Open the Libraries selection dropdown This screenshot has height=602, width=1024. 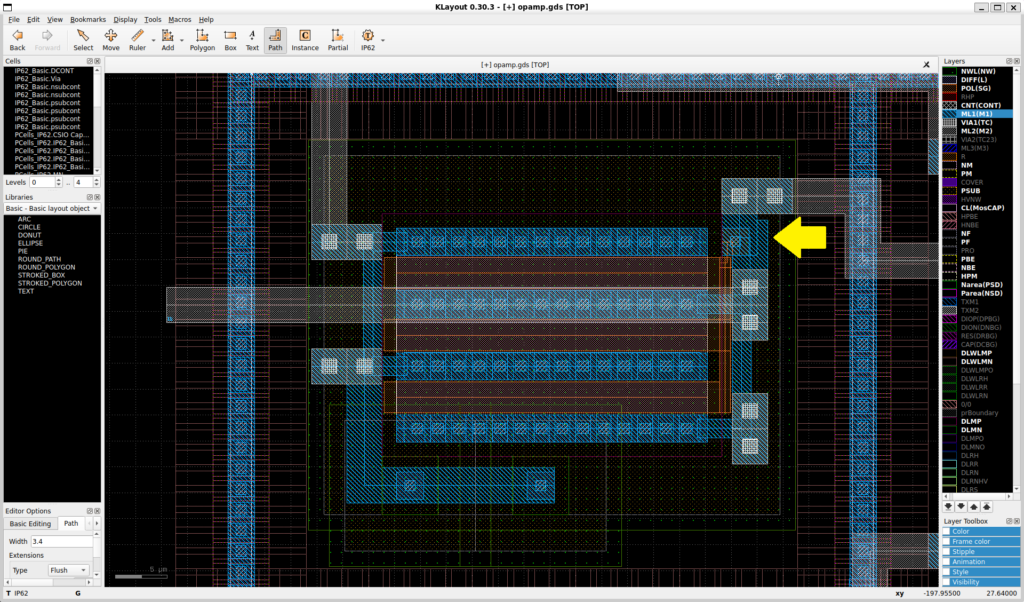coord(52,208)
